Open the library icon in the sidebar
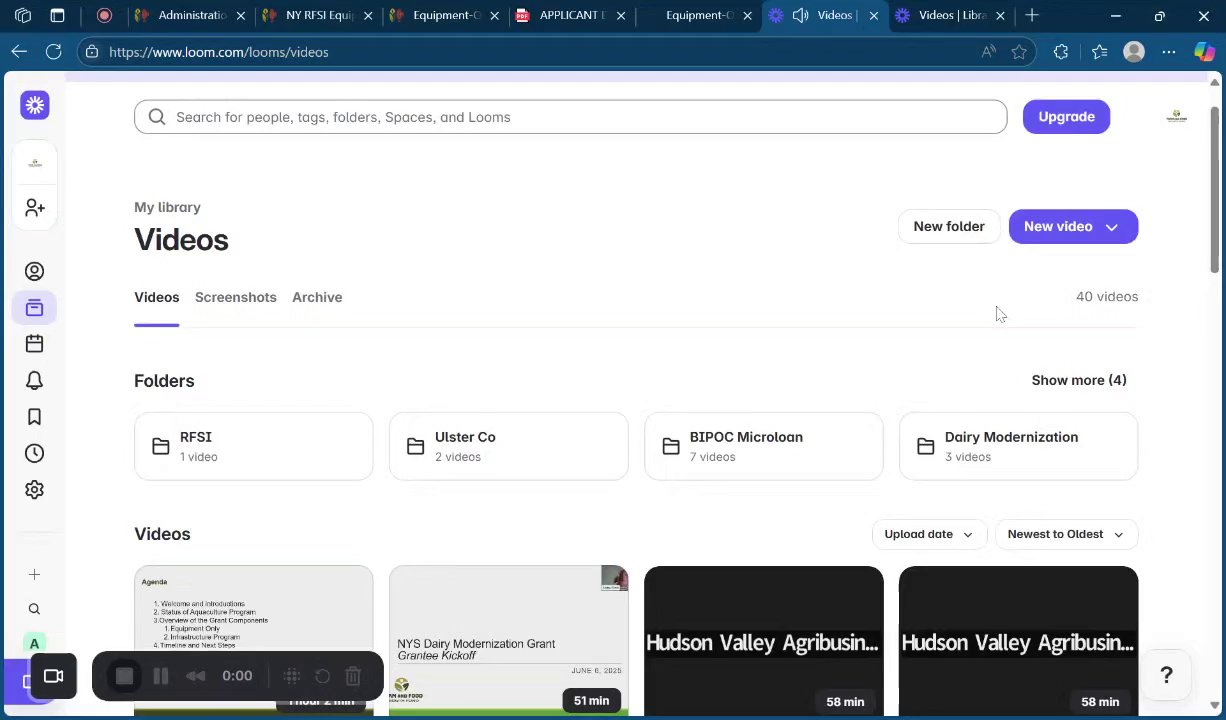 click(35, 308)
